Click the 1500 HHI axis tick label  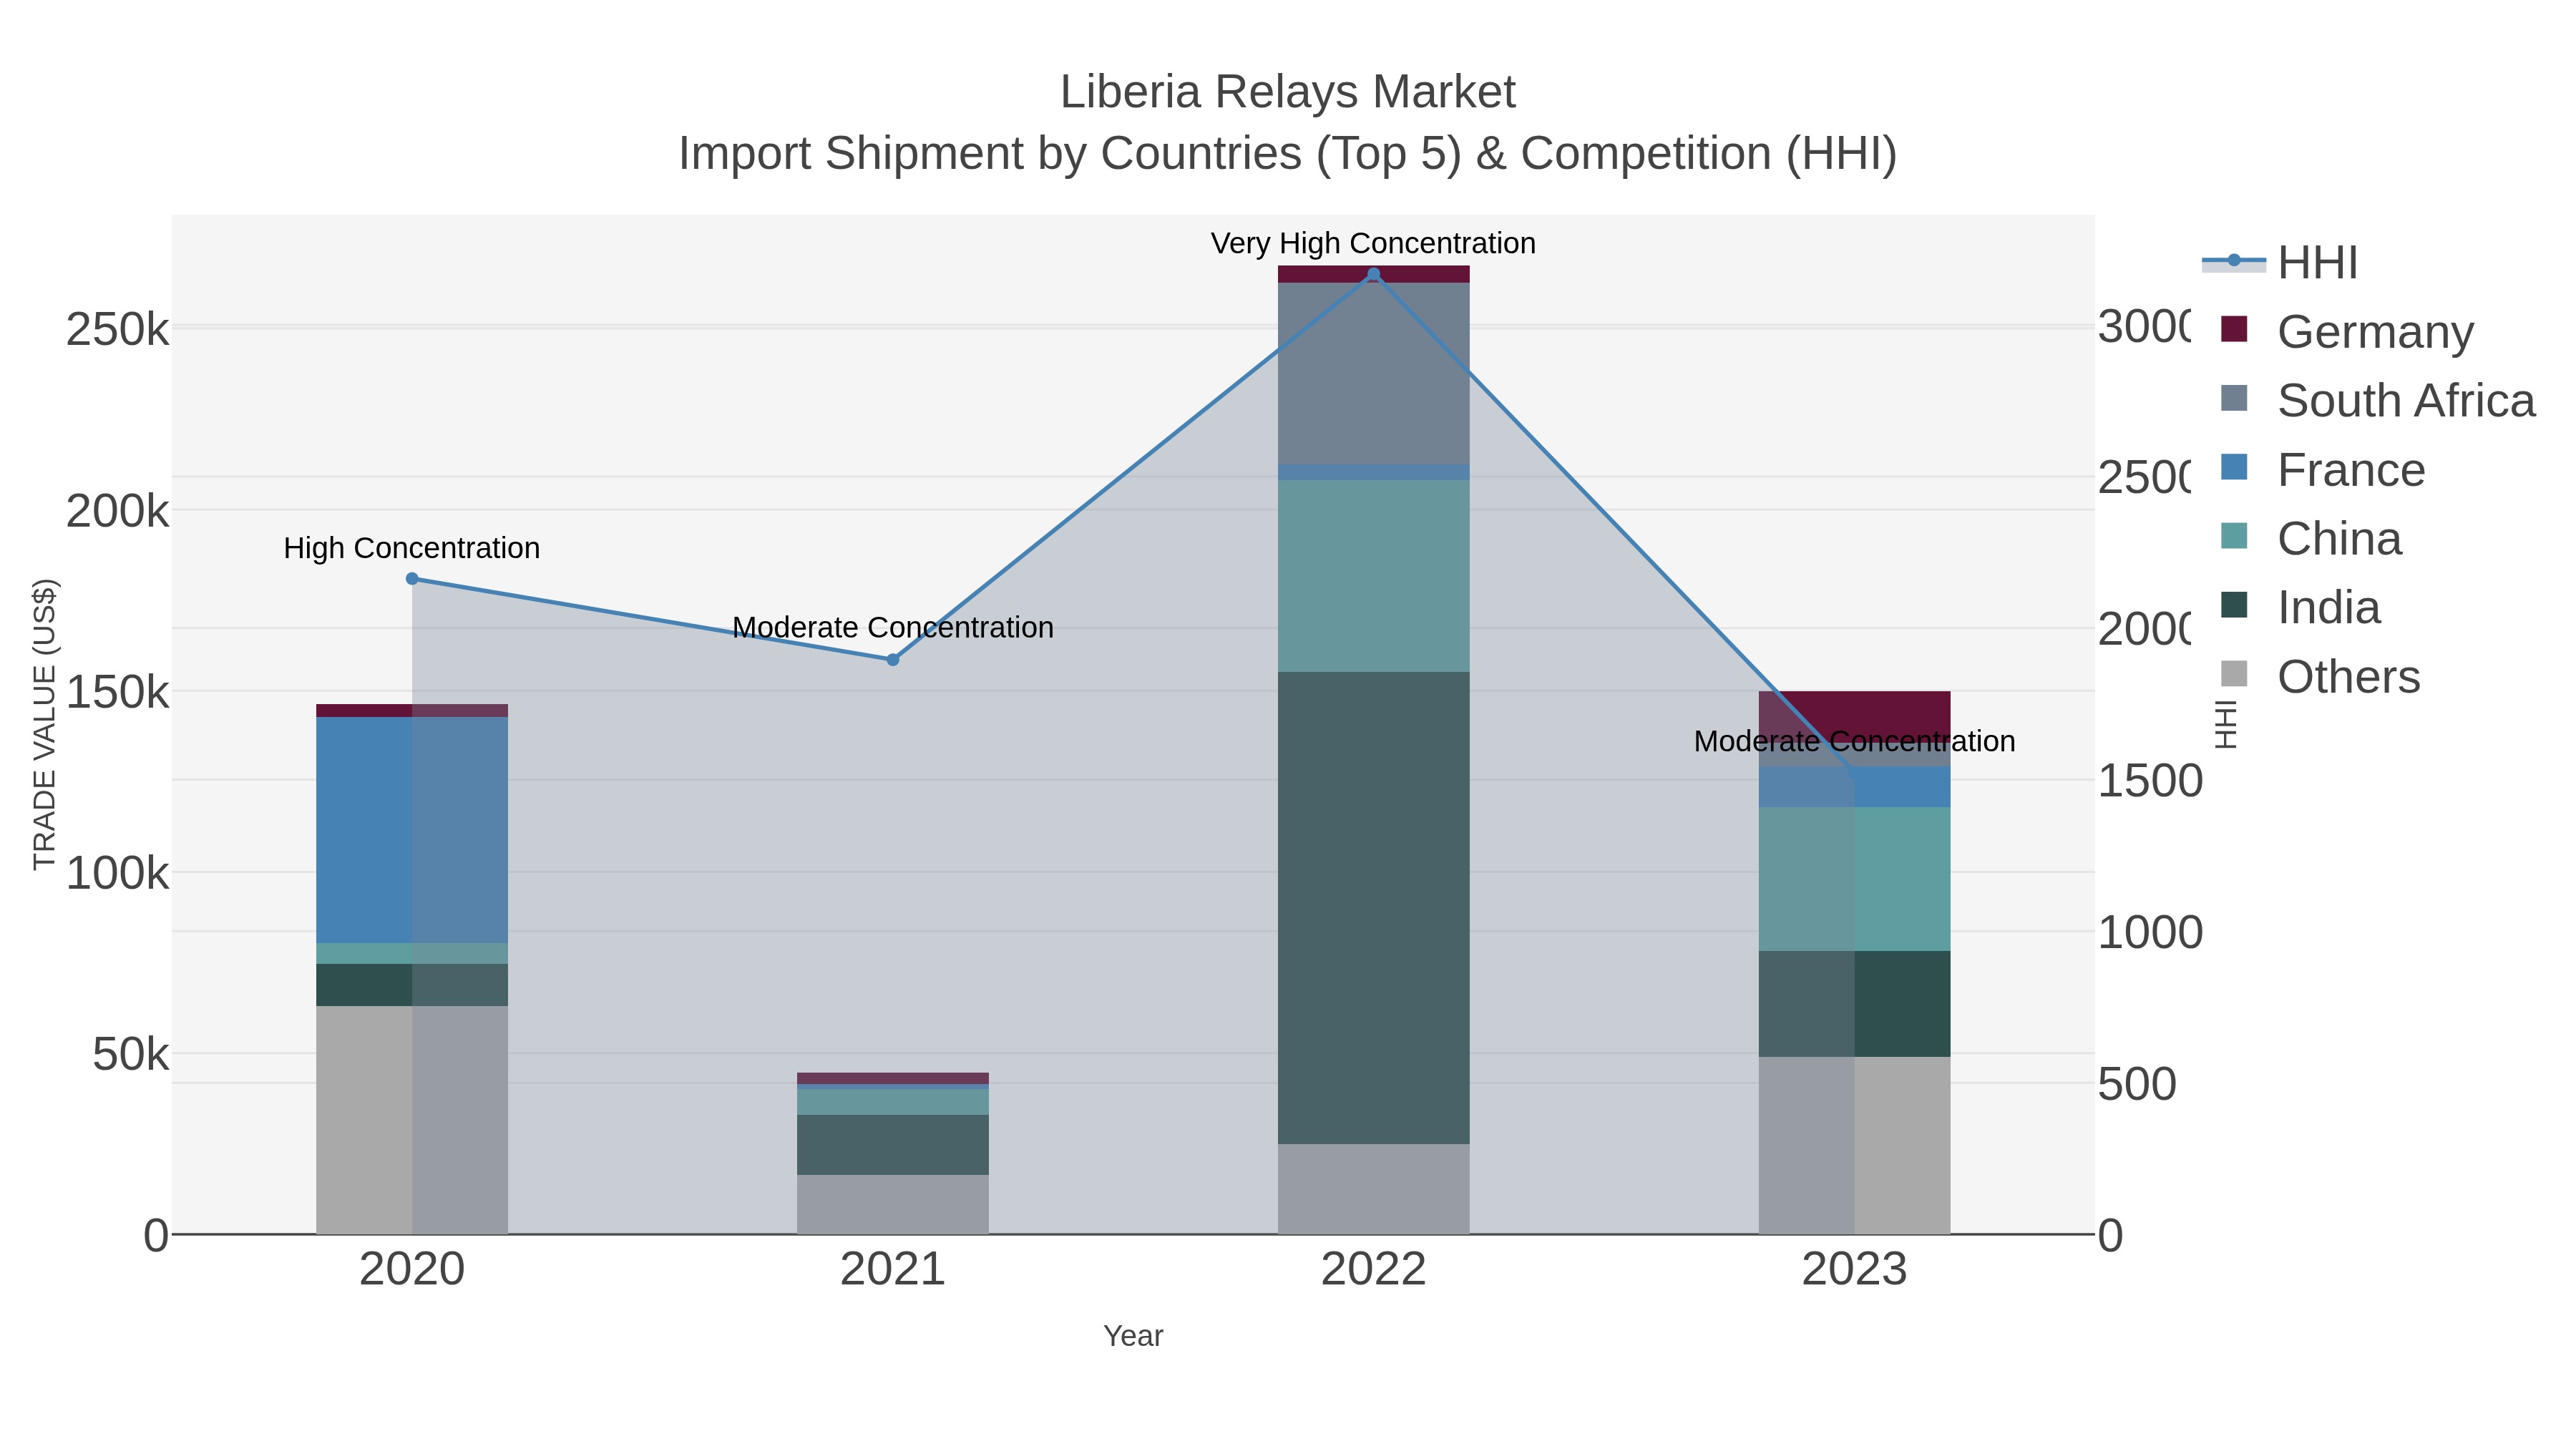pyautogui.click(x=2150, y=781)
